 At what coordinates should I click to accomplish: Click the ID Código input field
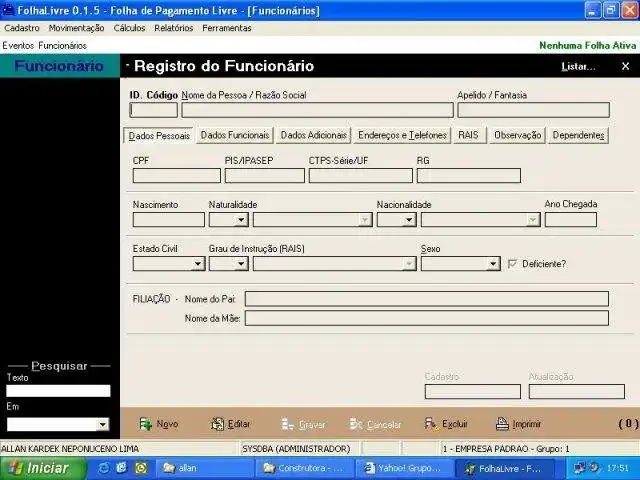(x=153, y=110)
